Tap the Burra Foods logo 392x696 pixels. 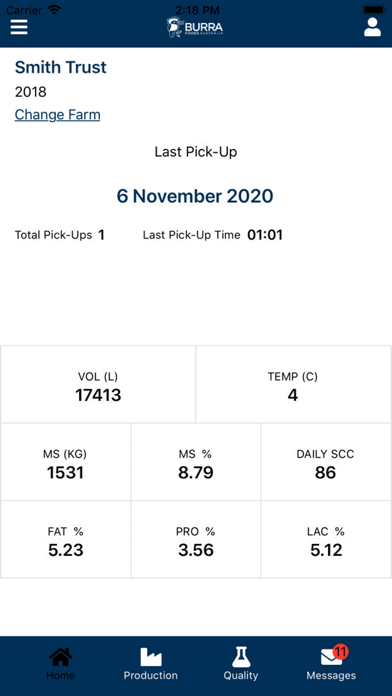[195, 27]
